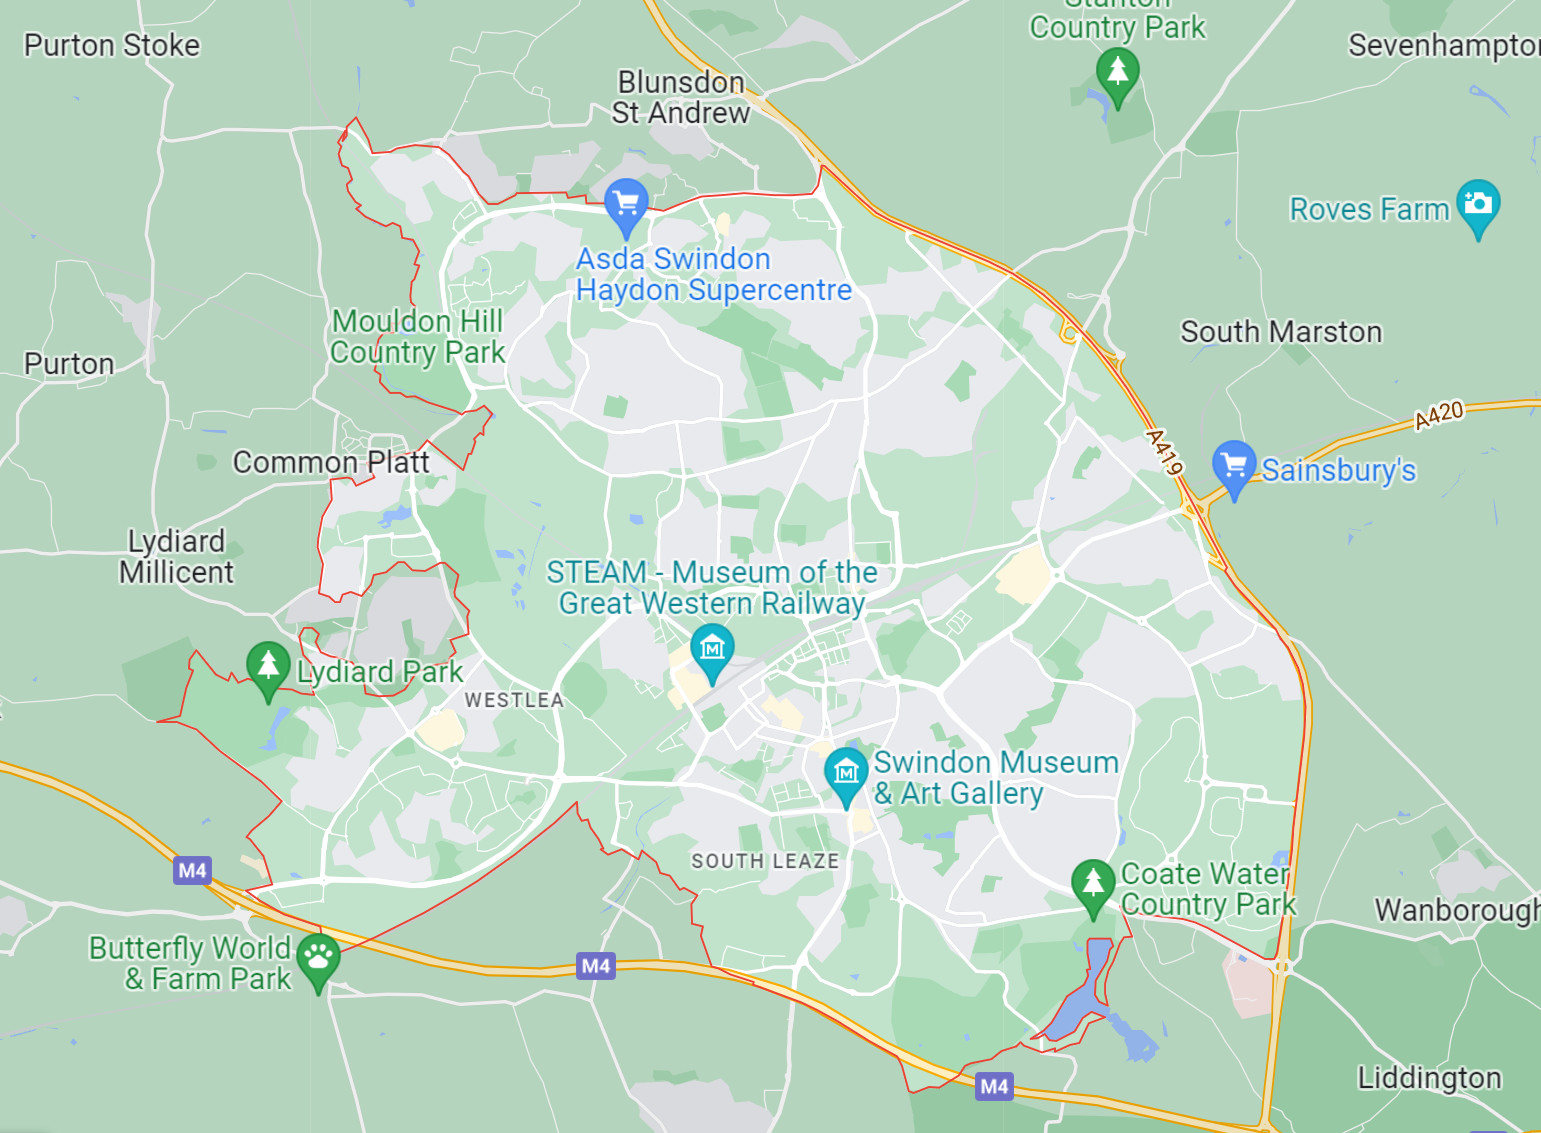Open the Asda Swindon Haydon Supercentre label

(x=714, y=274)
